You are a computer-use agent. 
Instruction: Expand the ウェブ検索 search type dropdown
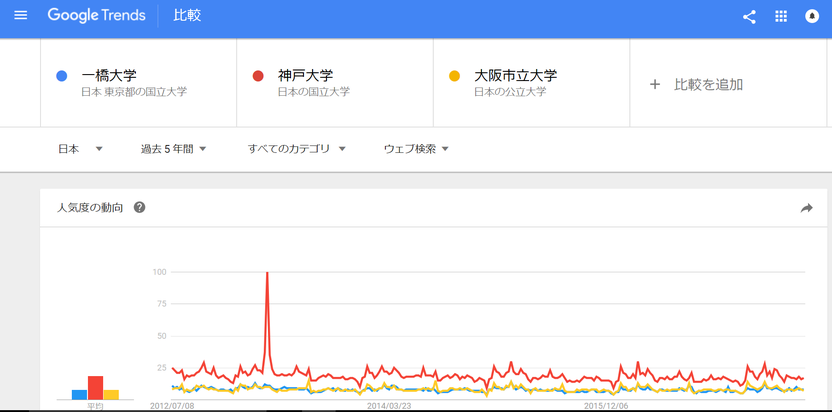417,149
